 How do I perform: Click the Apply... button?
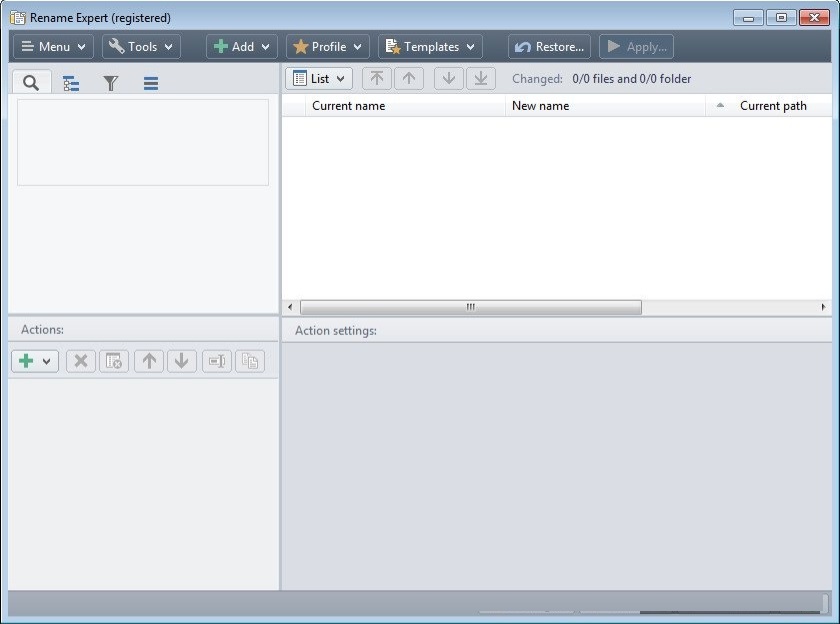pos(636,47)
